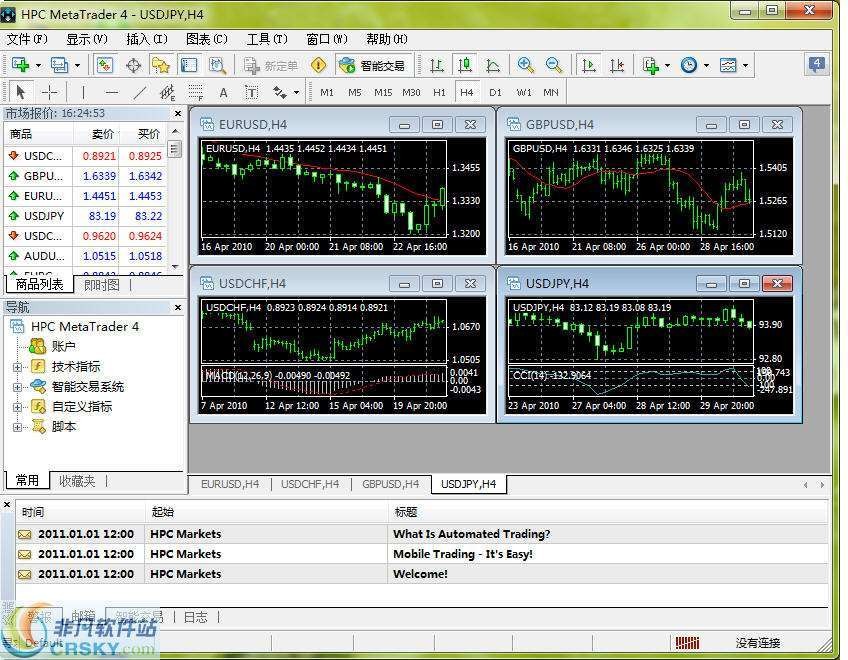The width and height of the screenshot is (848, 660).
Task: Toggle the auto scroll chart icon
Action: pos(588,65)
